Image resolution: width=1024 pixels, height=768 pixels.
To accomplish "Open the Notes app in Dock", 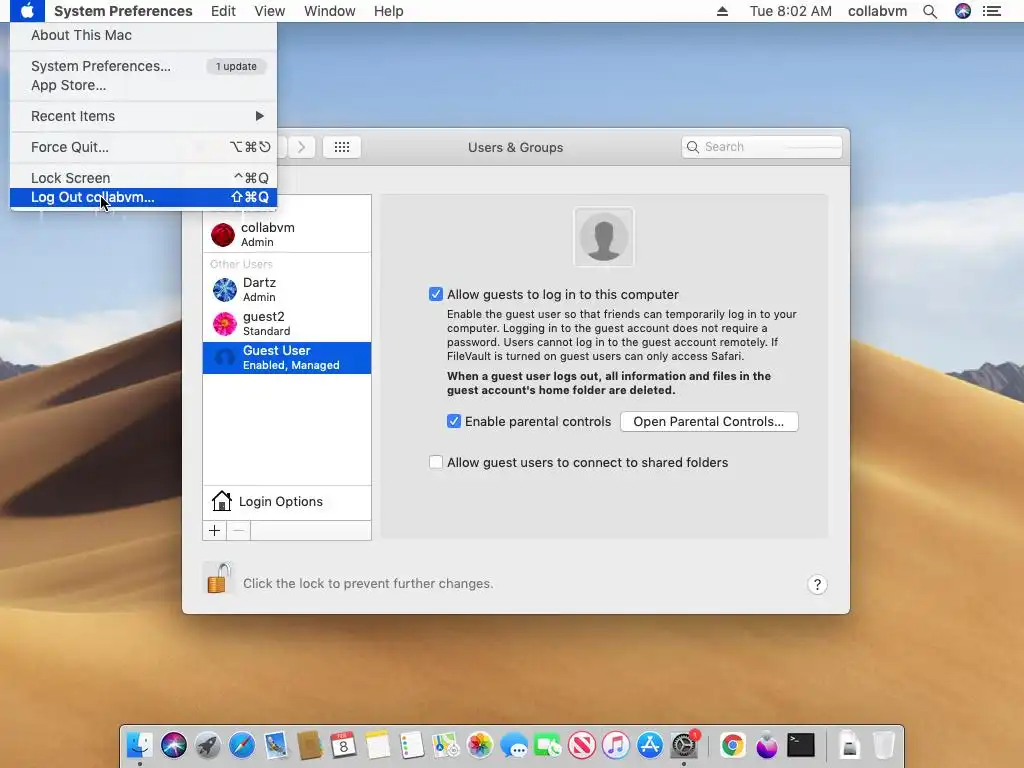I will coord(377,745).
